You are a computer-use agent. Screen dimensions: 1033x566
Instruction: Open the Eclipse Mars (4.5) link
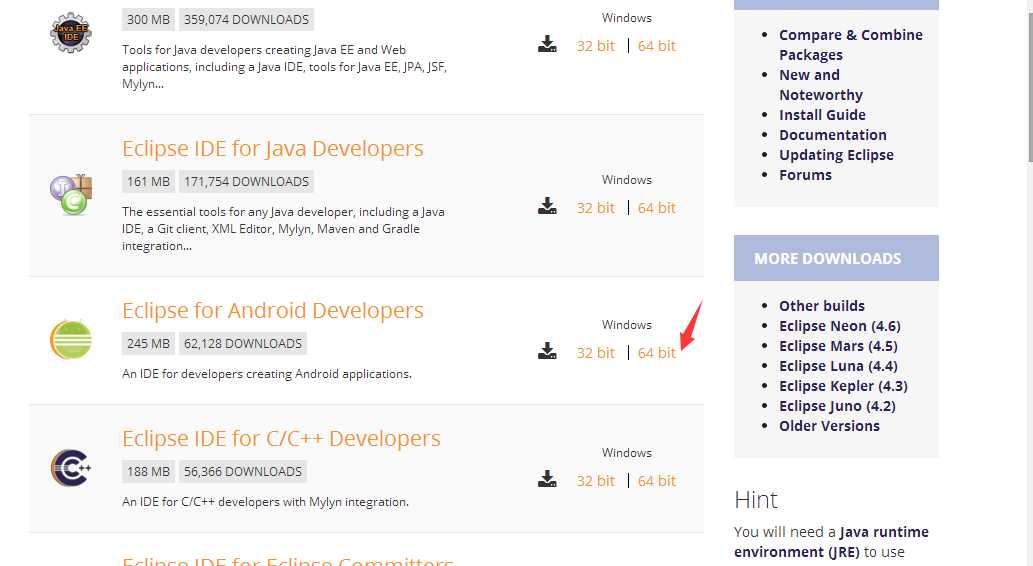coord(838,346)
